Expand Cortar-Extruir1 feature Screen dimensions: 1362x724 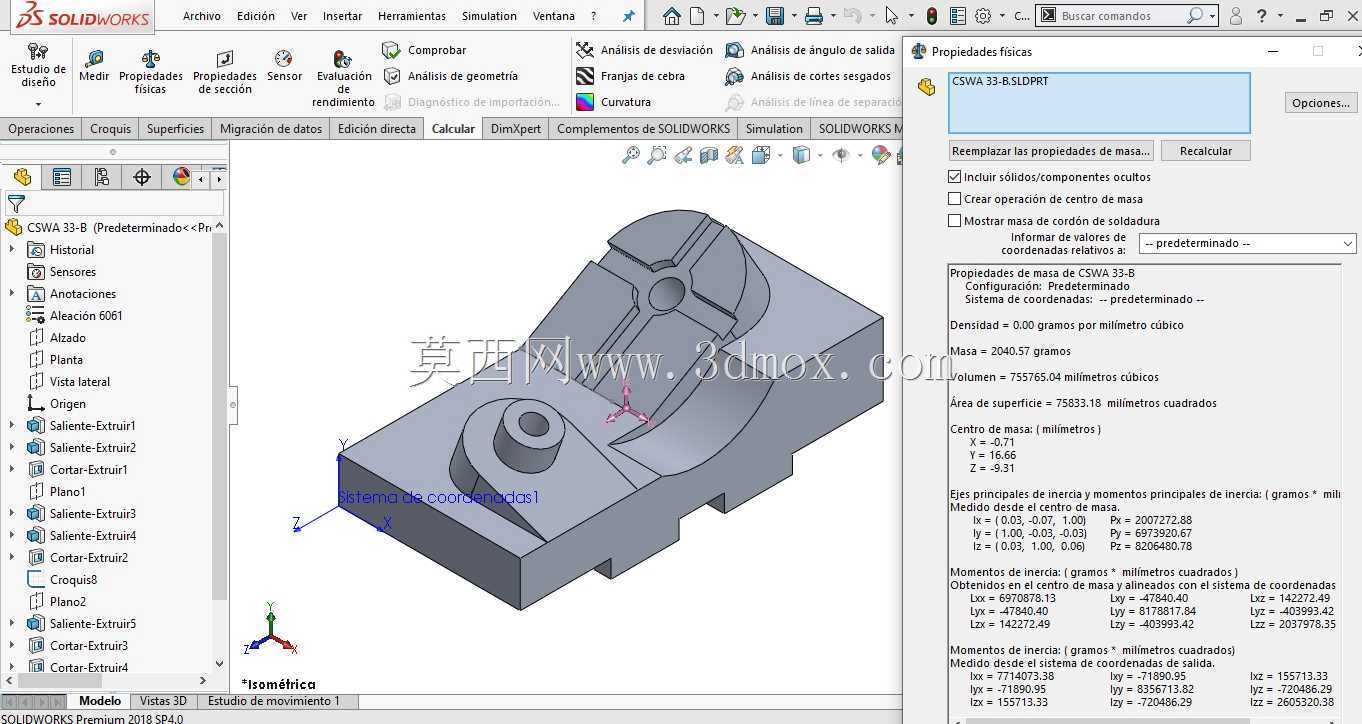12,470
